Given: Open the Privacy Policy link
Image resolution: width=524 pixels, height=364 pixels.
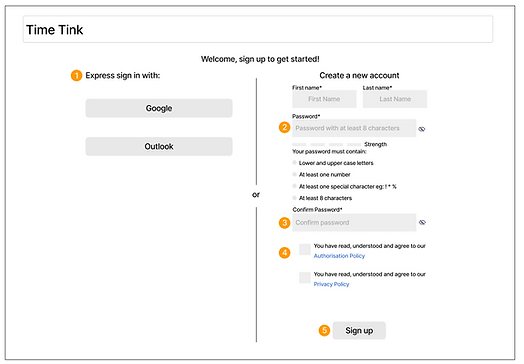Looking at the screenshot, I should click(x=331, y=284).
